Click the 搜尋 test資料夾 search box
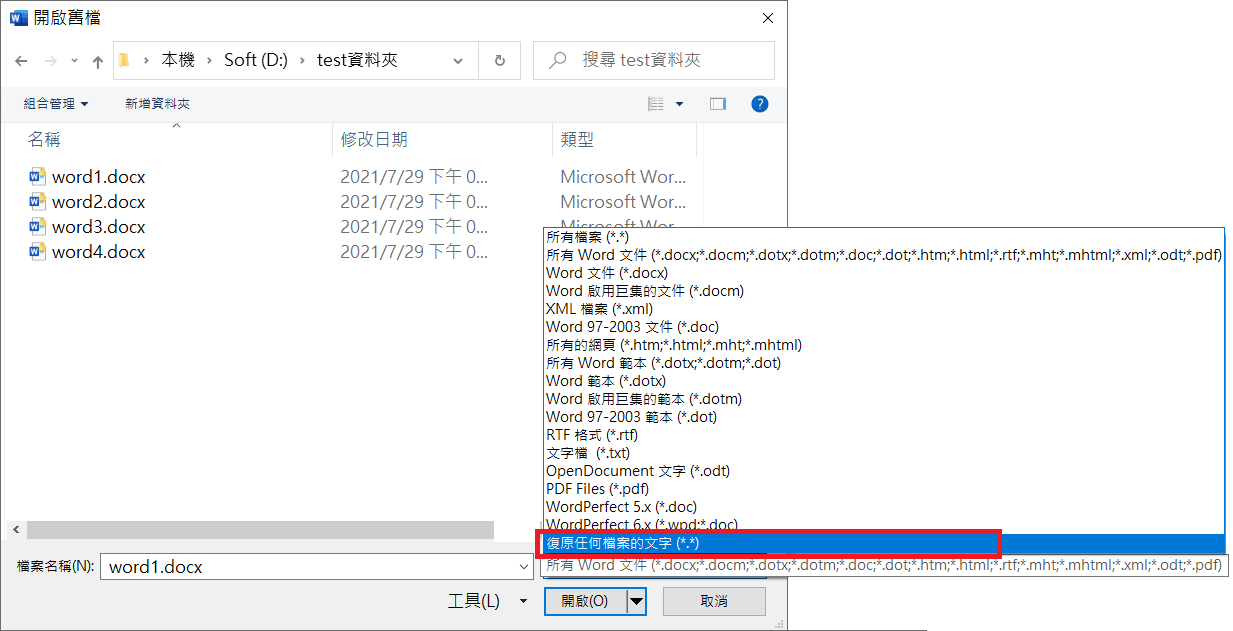Viewport: 1233px width, 631px height. point(665,60)
